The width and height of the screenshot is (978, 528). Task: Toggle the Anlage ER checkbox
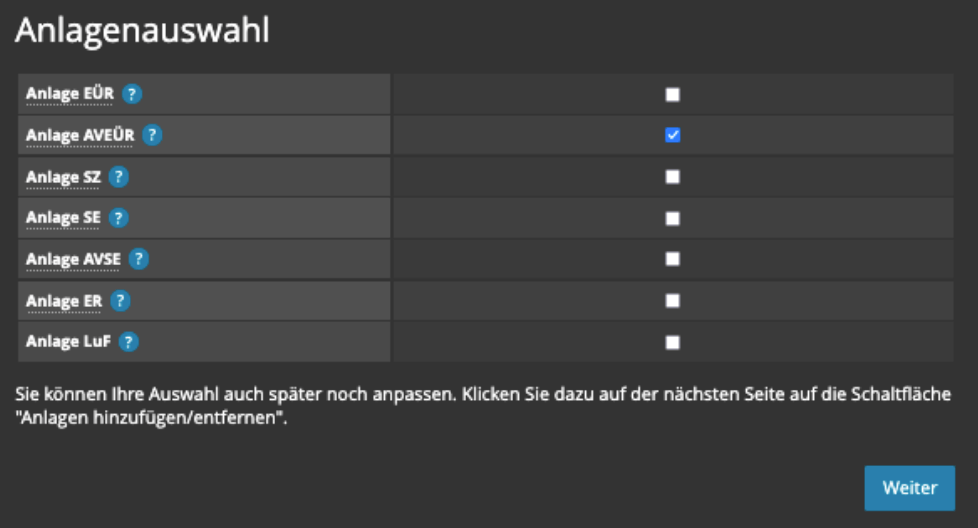pos(673,300)
